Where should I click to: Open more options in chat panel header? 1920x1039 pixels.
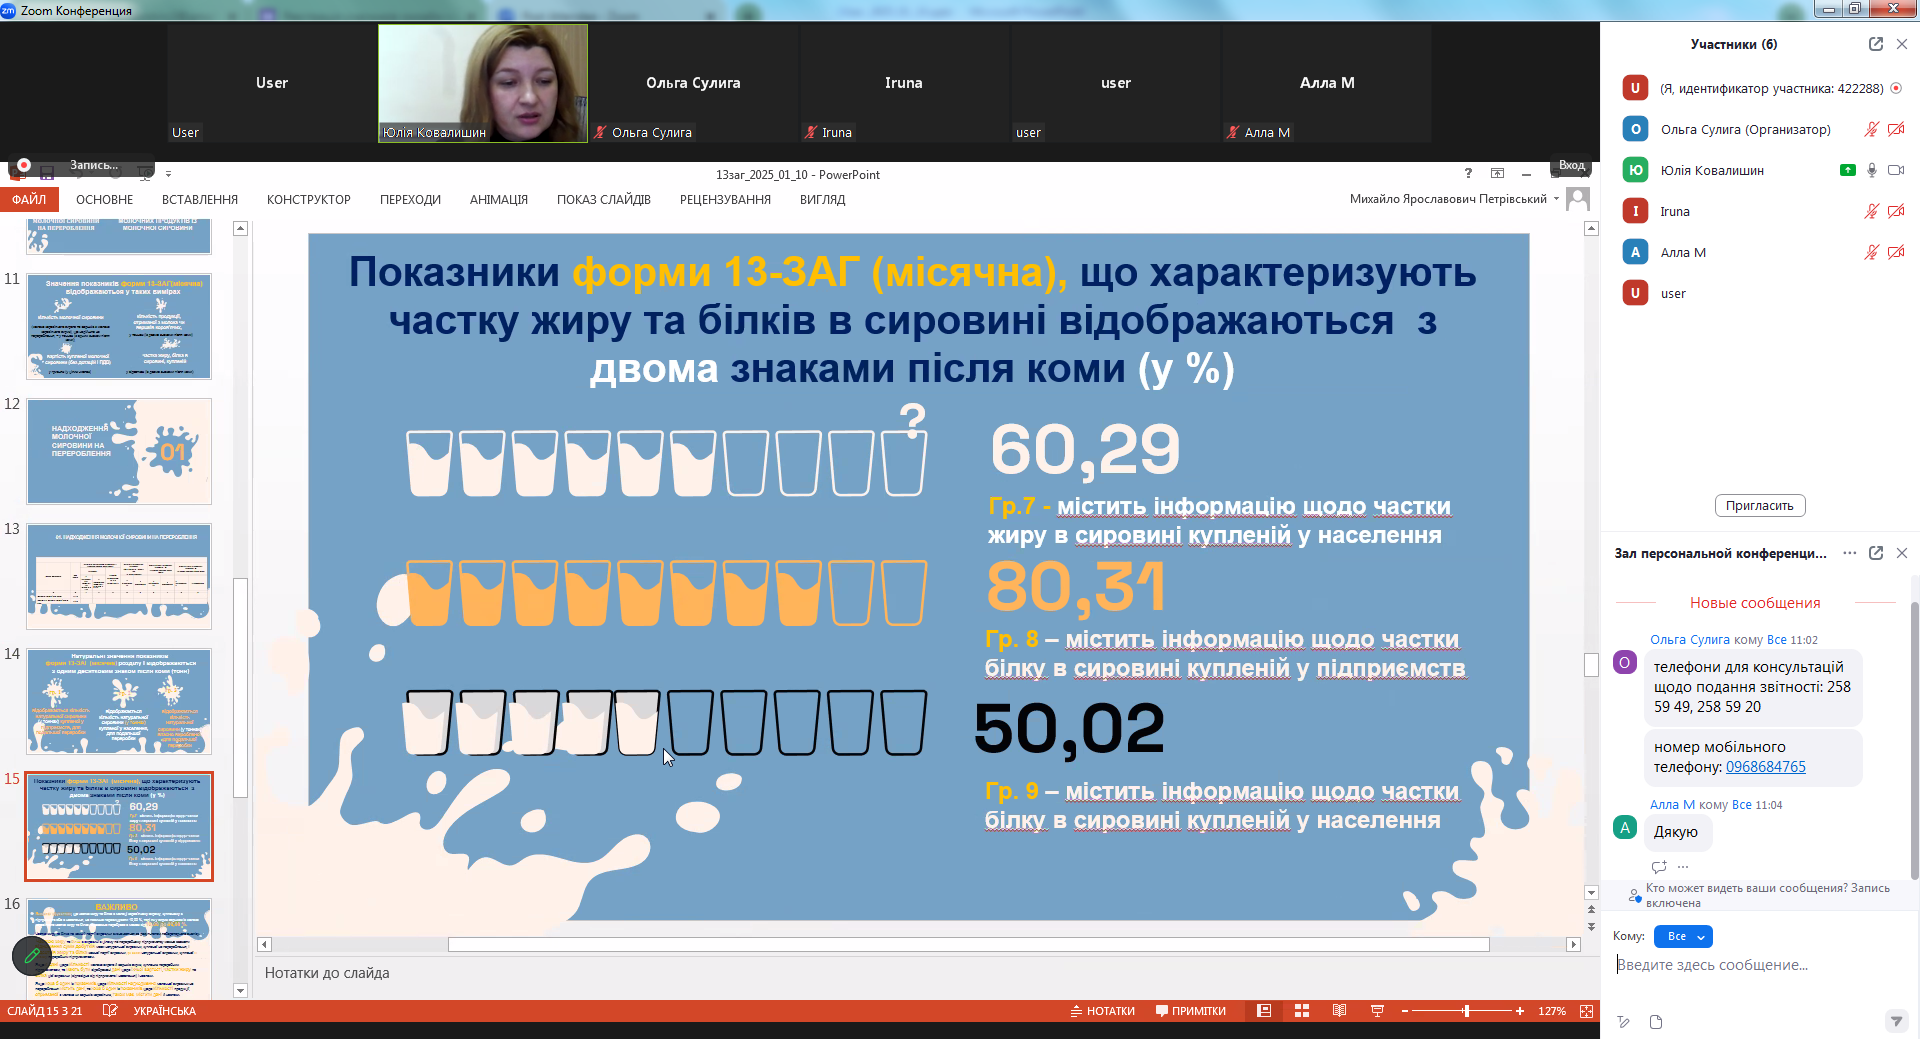[x=1850, y=553]
